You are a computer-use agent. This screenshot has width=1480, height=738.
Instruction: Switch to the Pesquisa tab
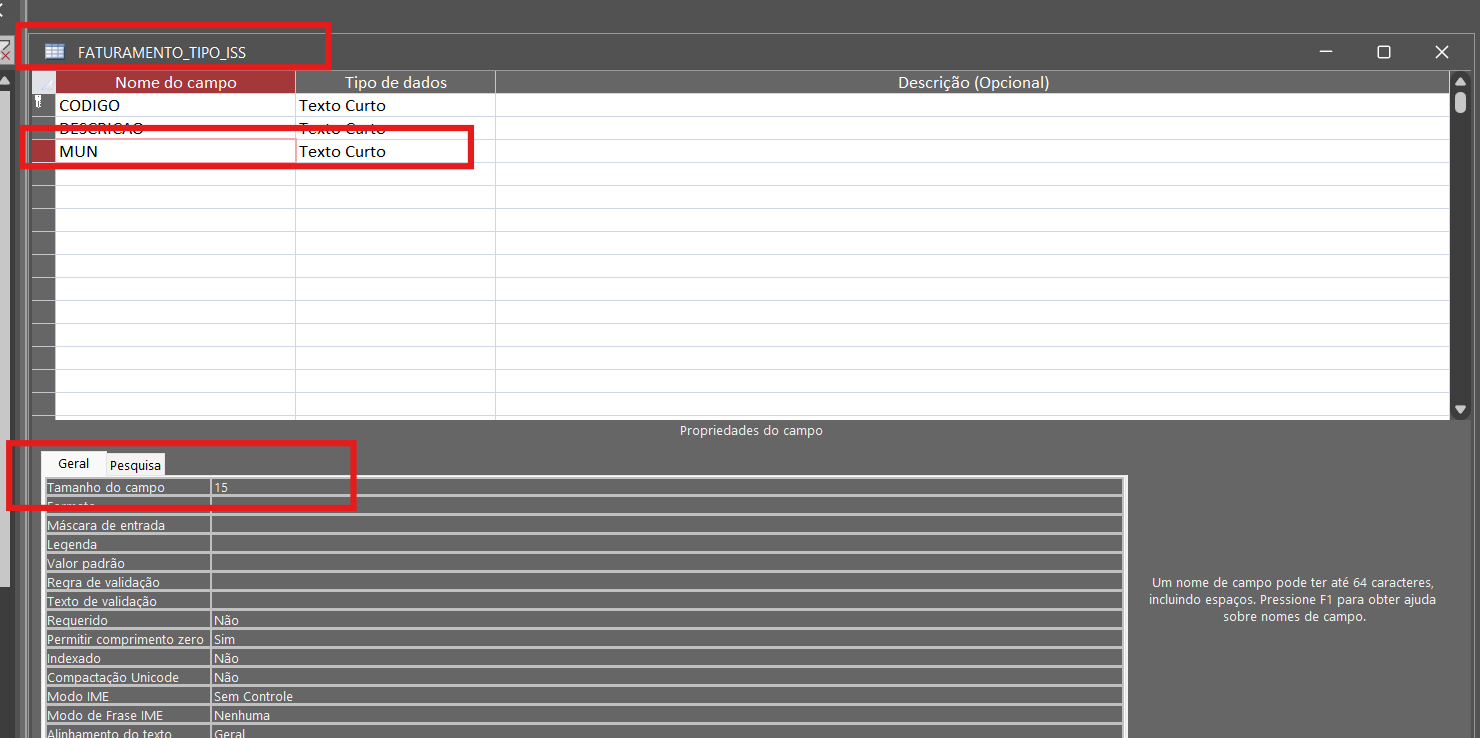tap(135, 465)
